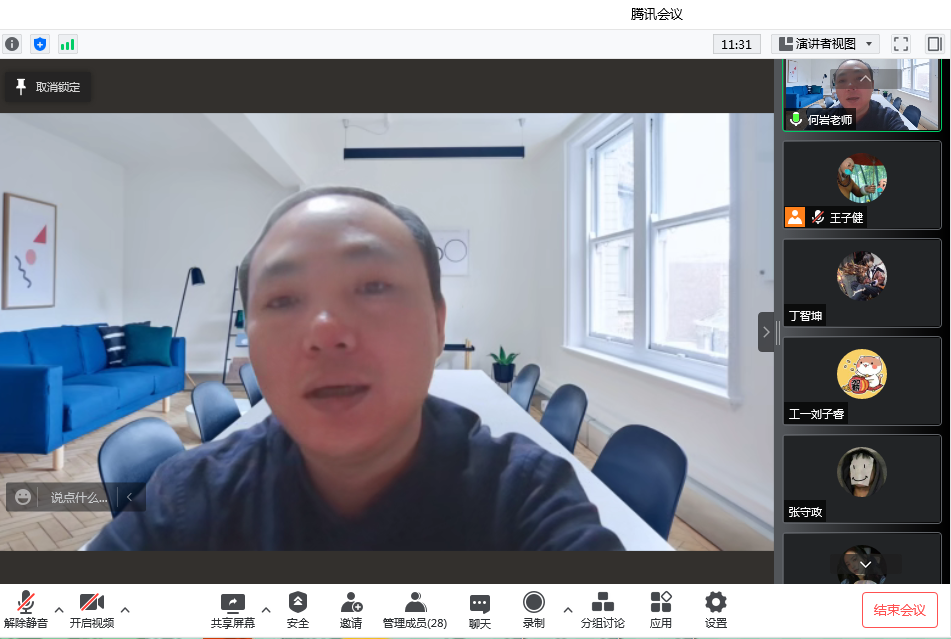The image size is (951, 639).
Task: Select 王子健 participant tile
Action: (862, 185)
